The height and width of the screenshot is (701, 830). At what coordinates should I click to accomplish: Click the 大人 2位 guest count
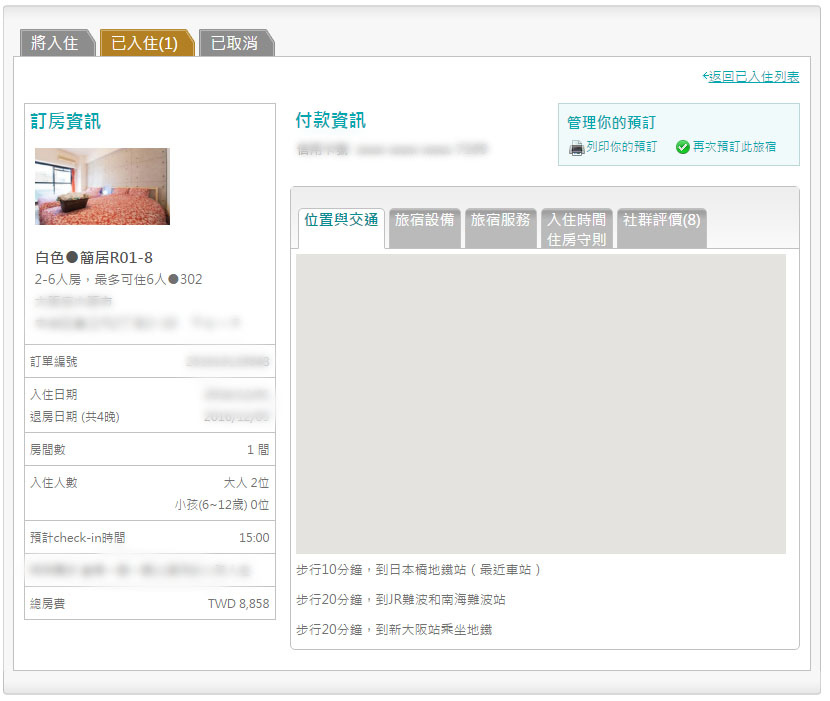coord(246,483)
